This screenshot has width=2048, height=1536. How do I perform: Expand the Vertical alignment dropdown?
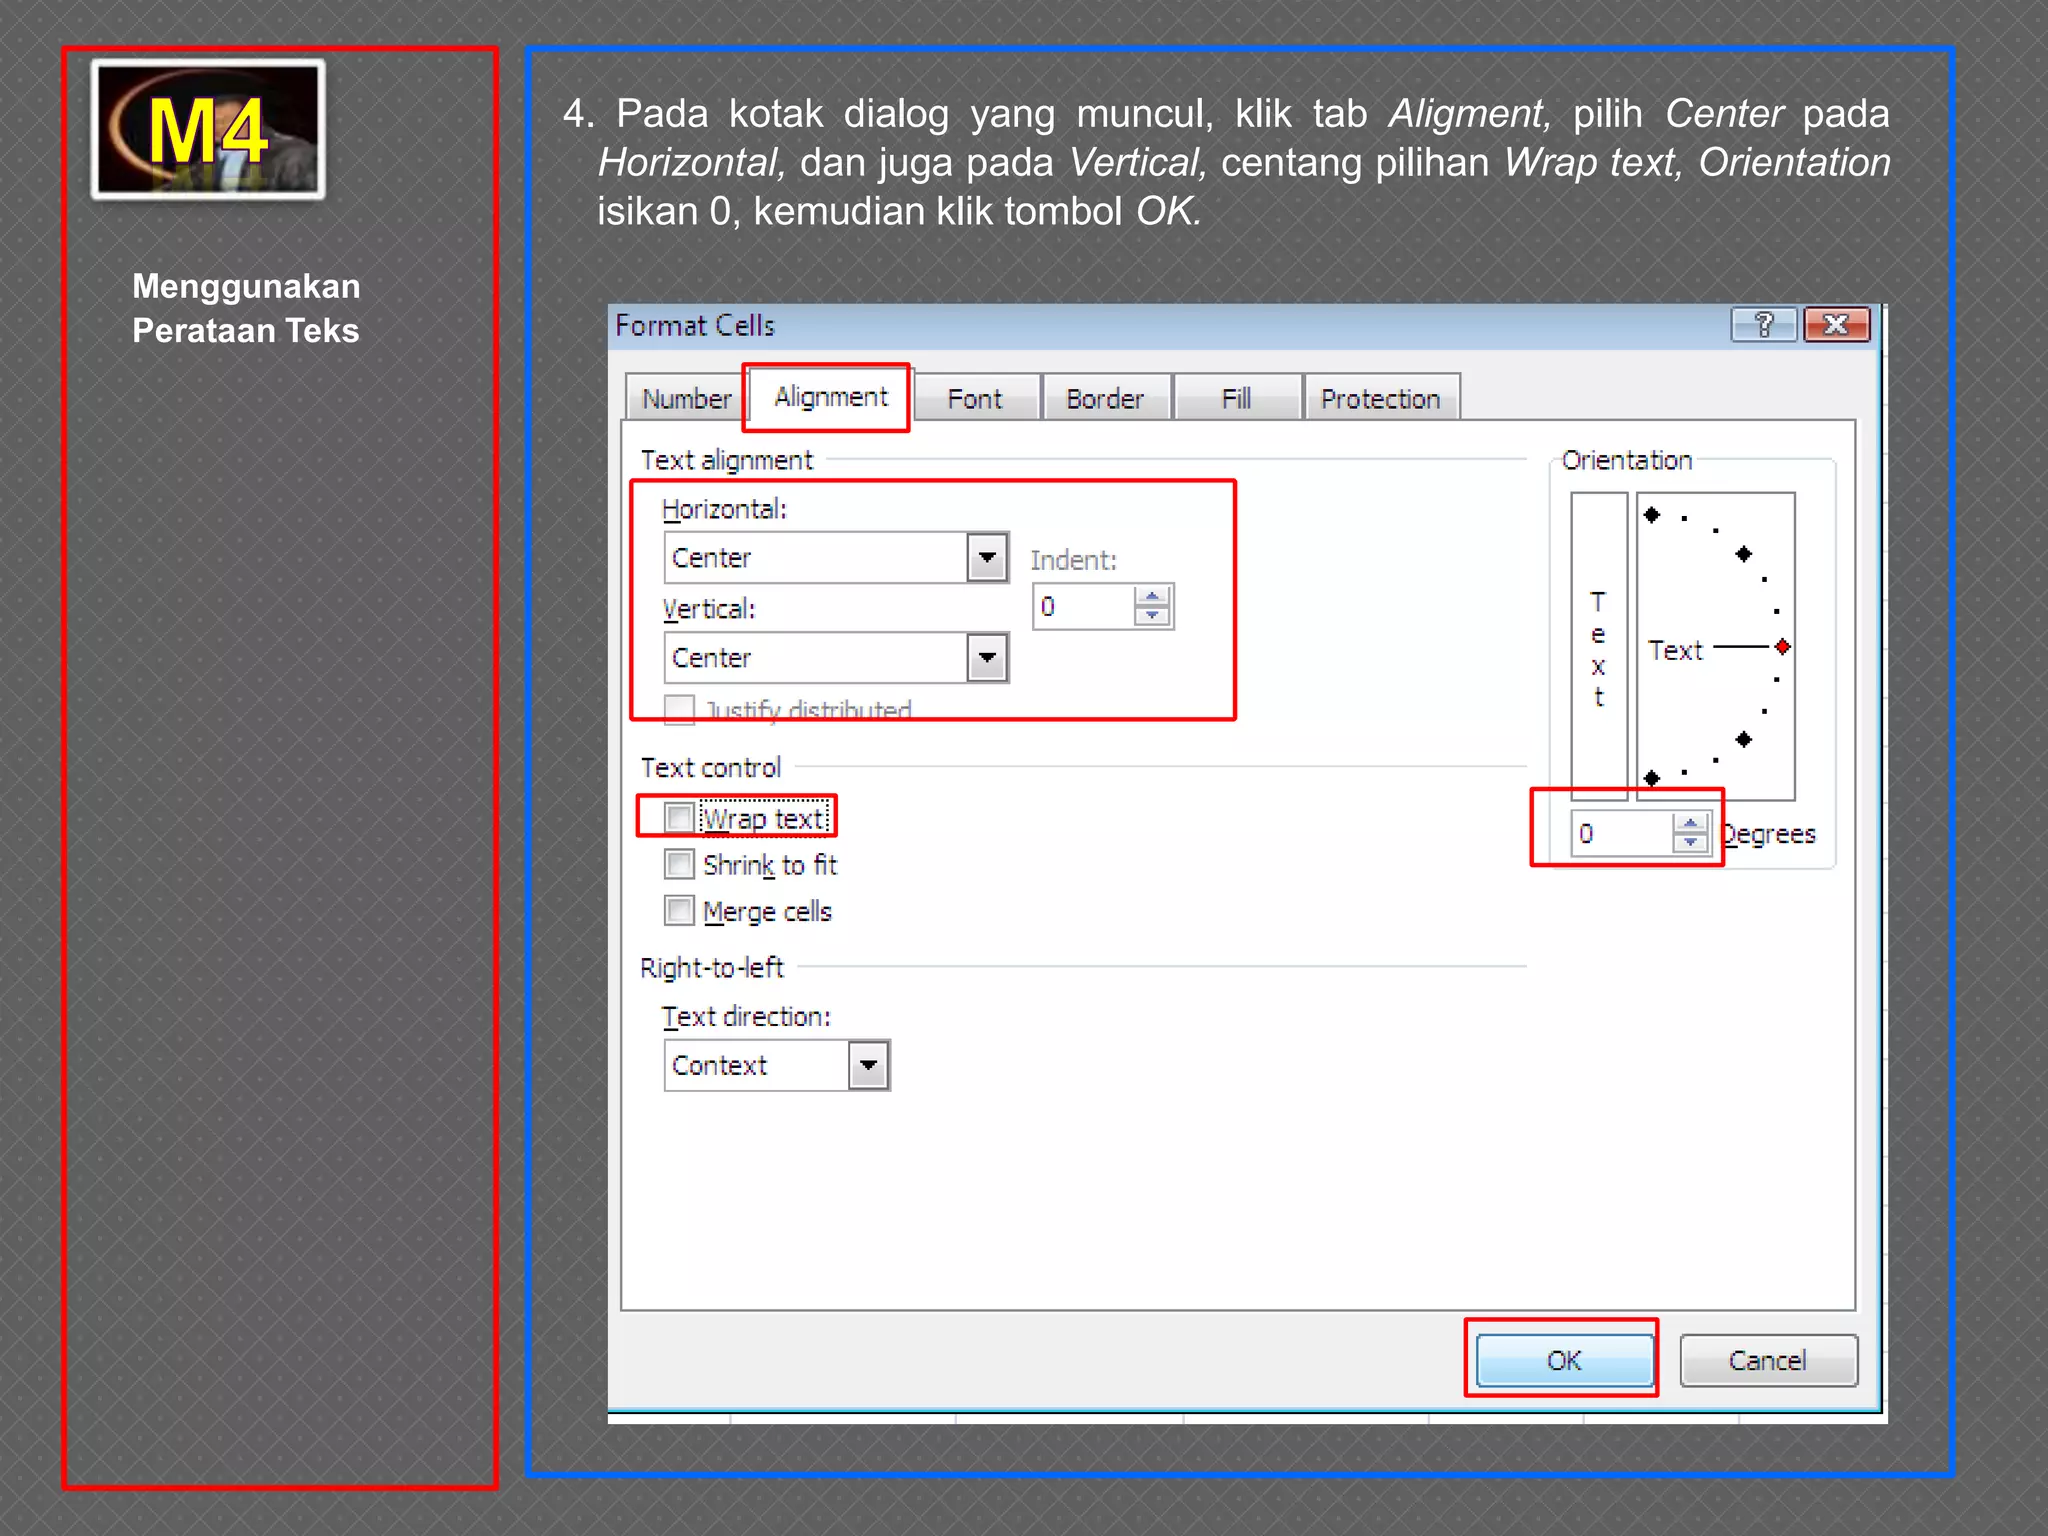(987, 658)
